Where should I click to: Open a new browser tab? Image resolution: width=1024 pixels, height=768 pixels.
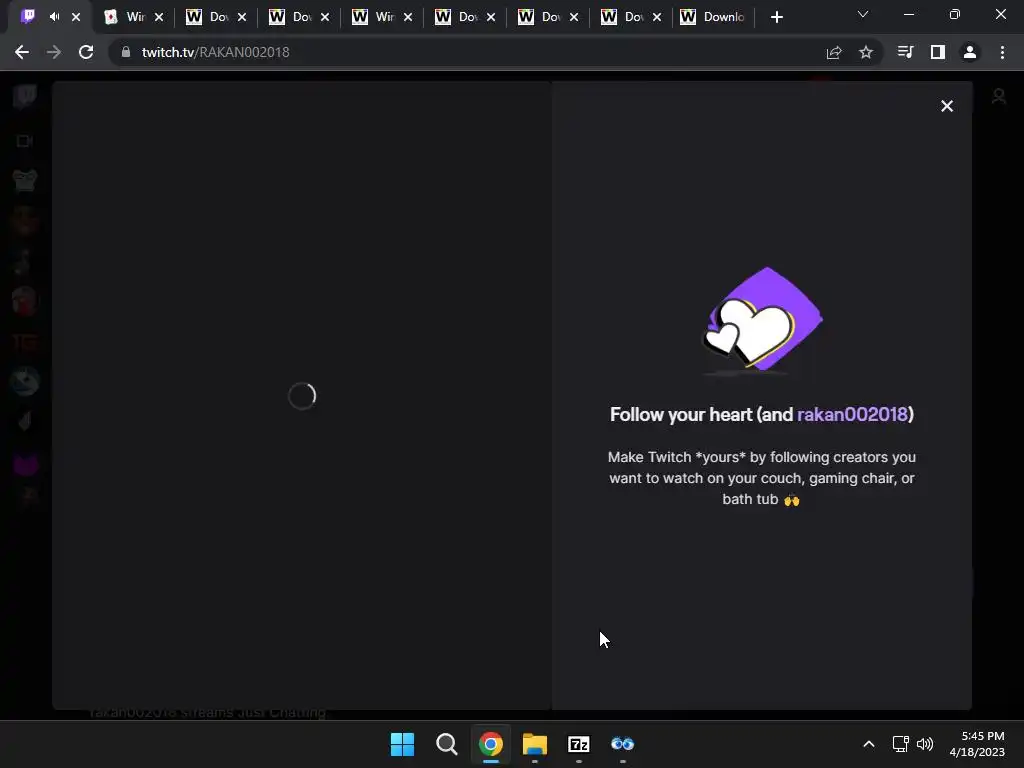point(776,17)
